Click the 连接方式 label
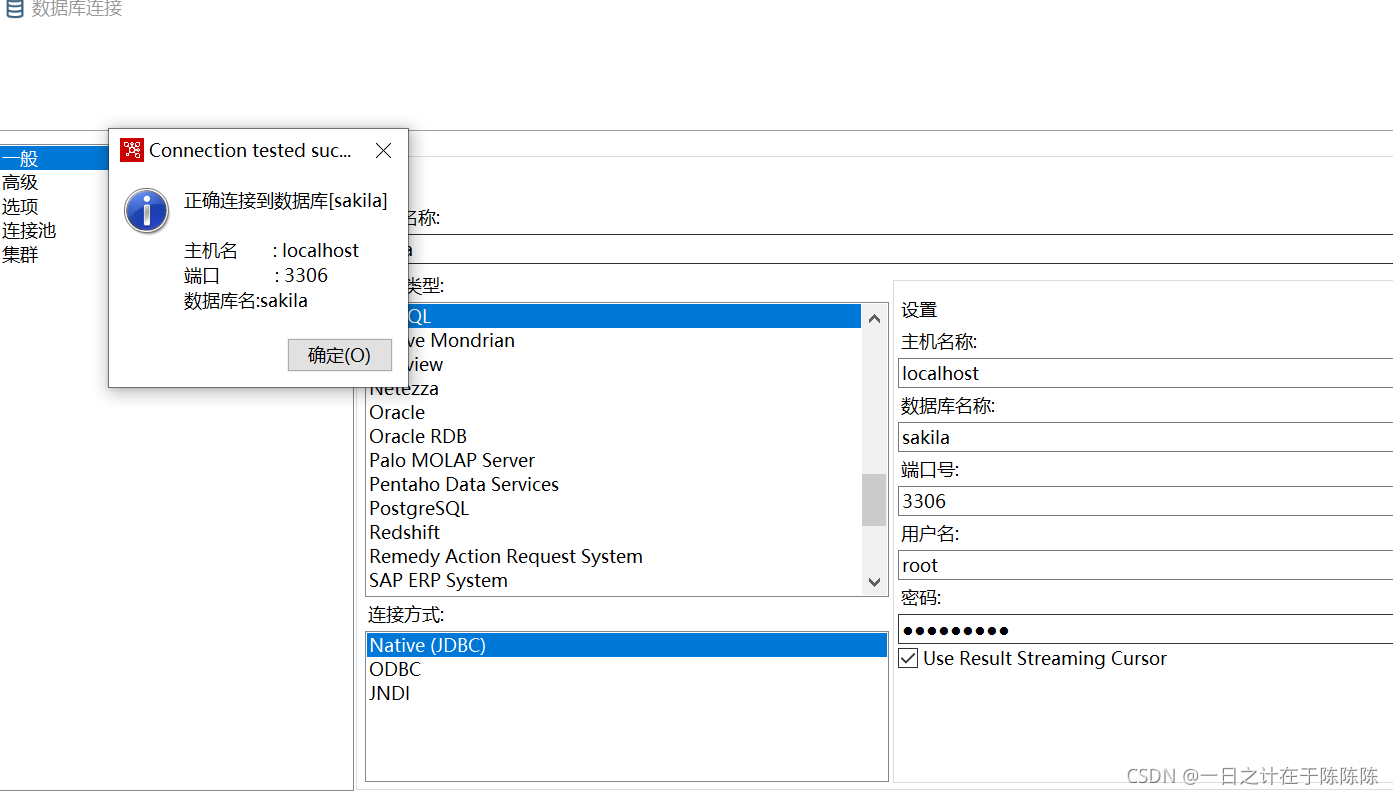The image size is (1393, 794). pyautogui.click(x=407, y=614)
